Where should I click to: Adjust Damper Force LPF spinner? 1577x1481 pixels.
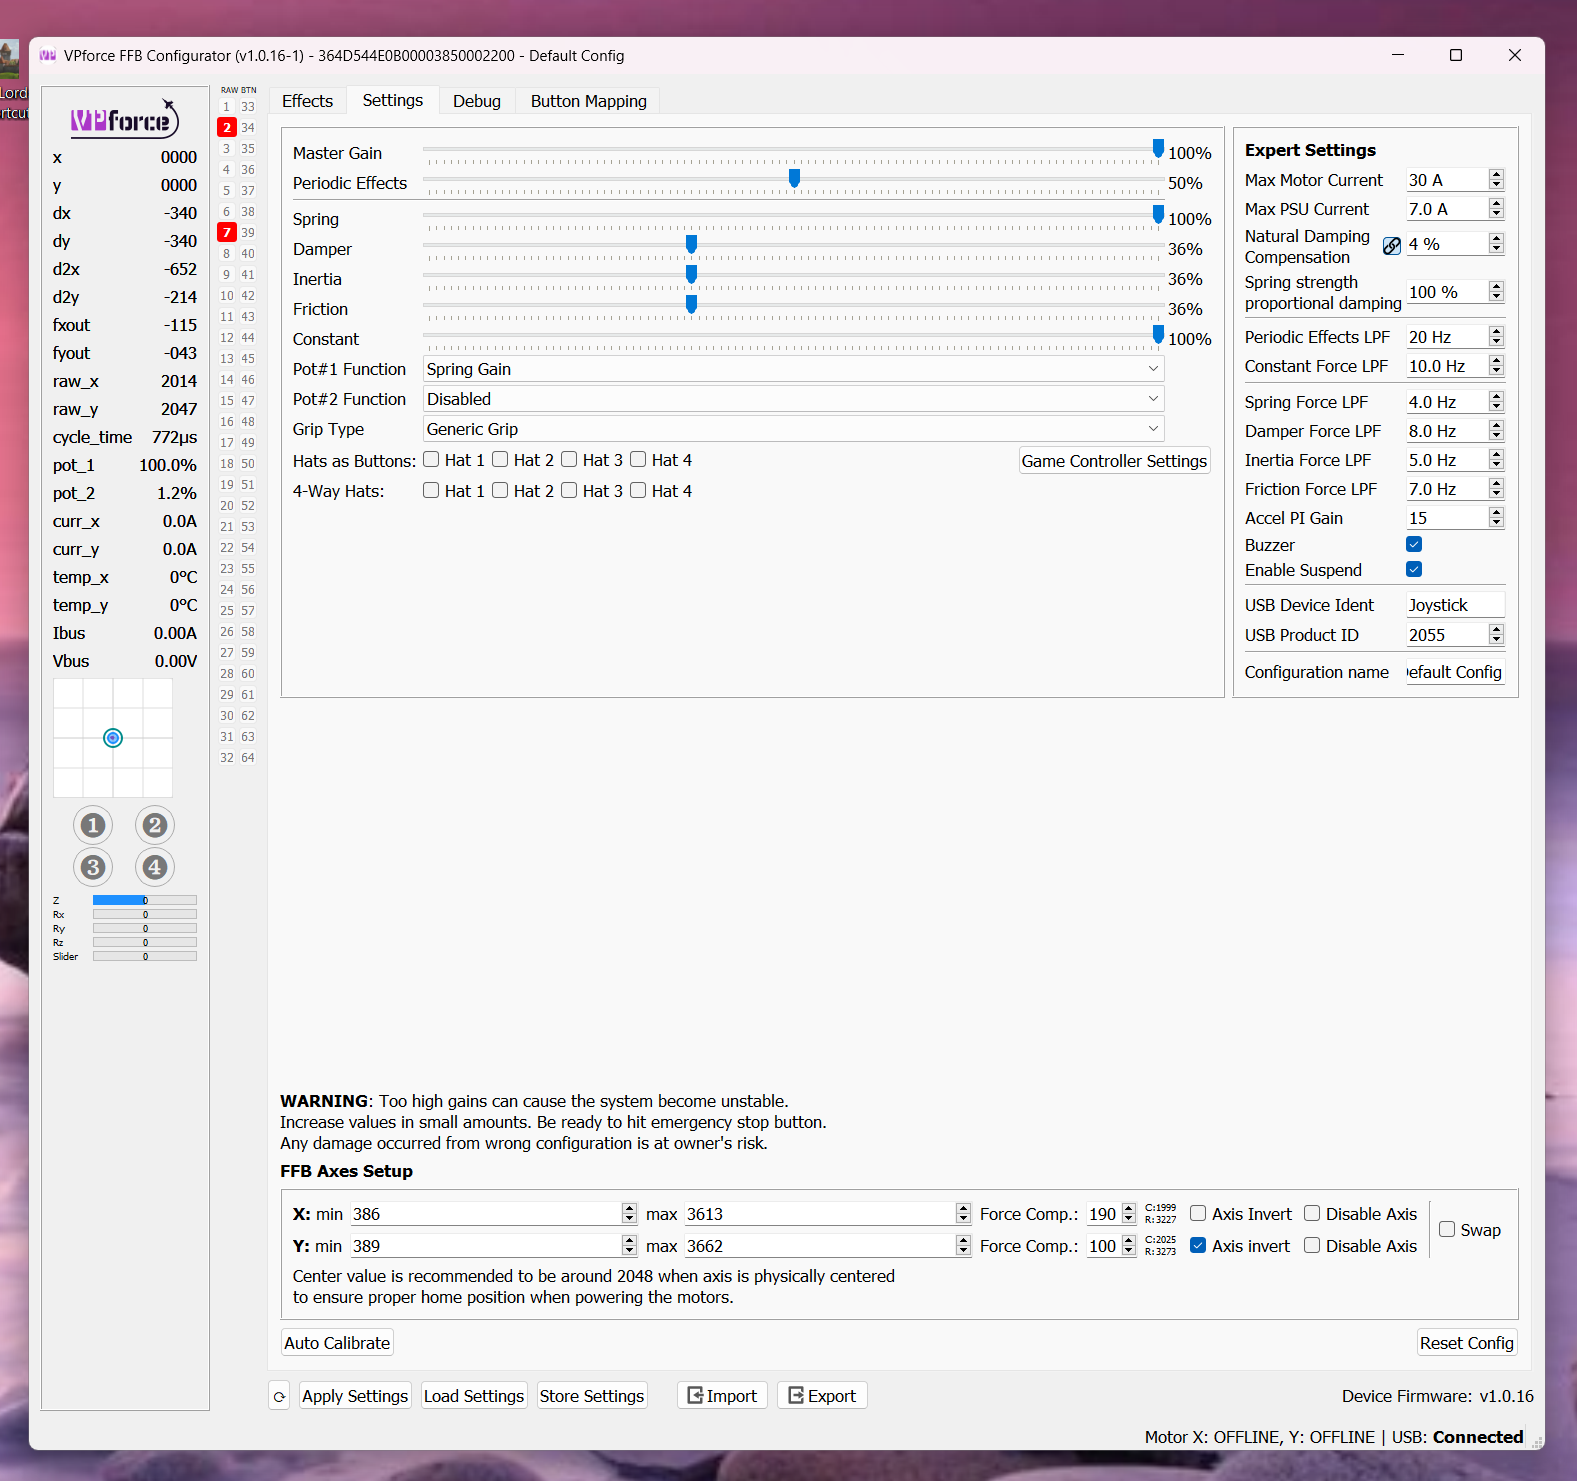[x=1496, y=431]
